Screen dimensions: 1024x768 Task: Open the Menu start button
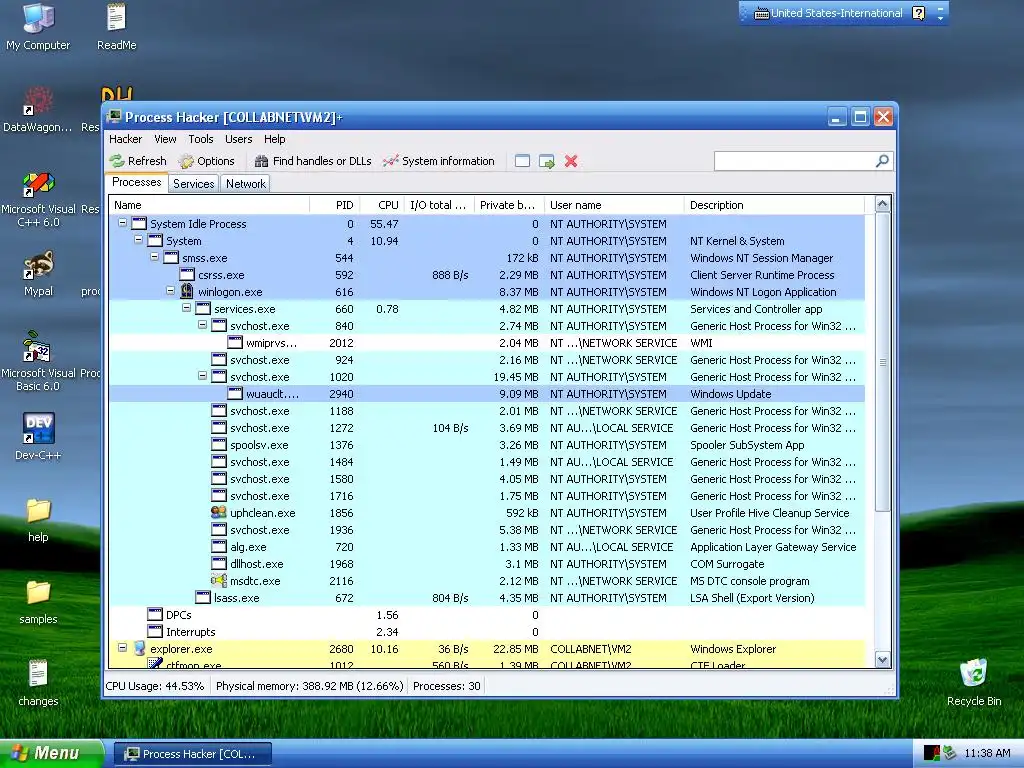click(x=51, y=753)
